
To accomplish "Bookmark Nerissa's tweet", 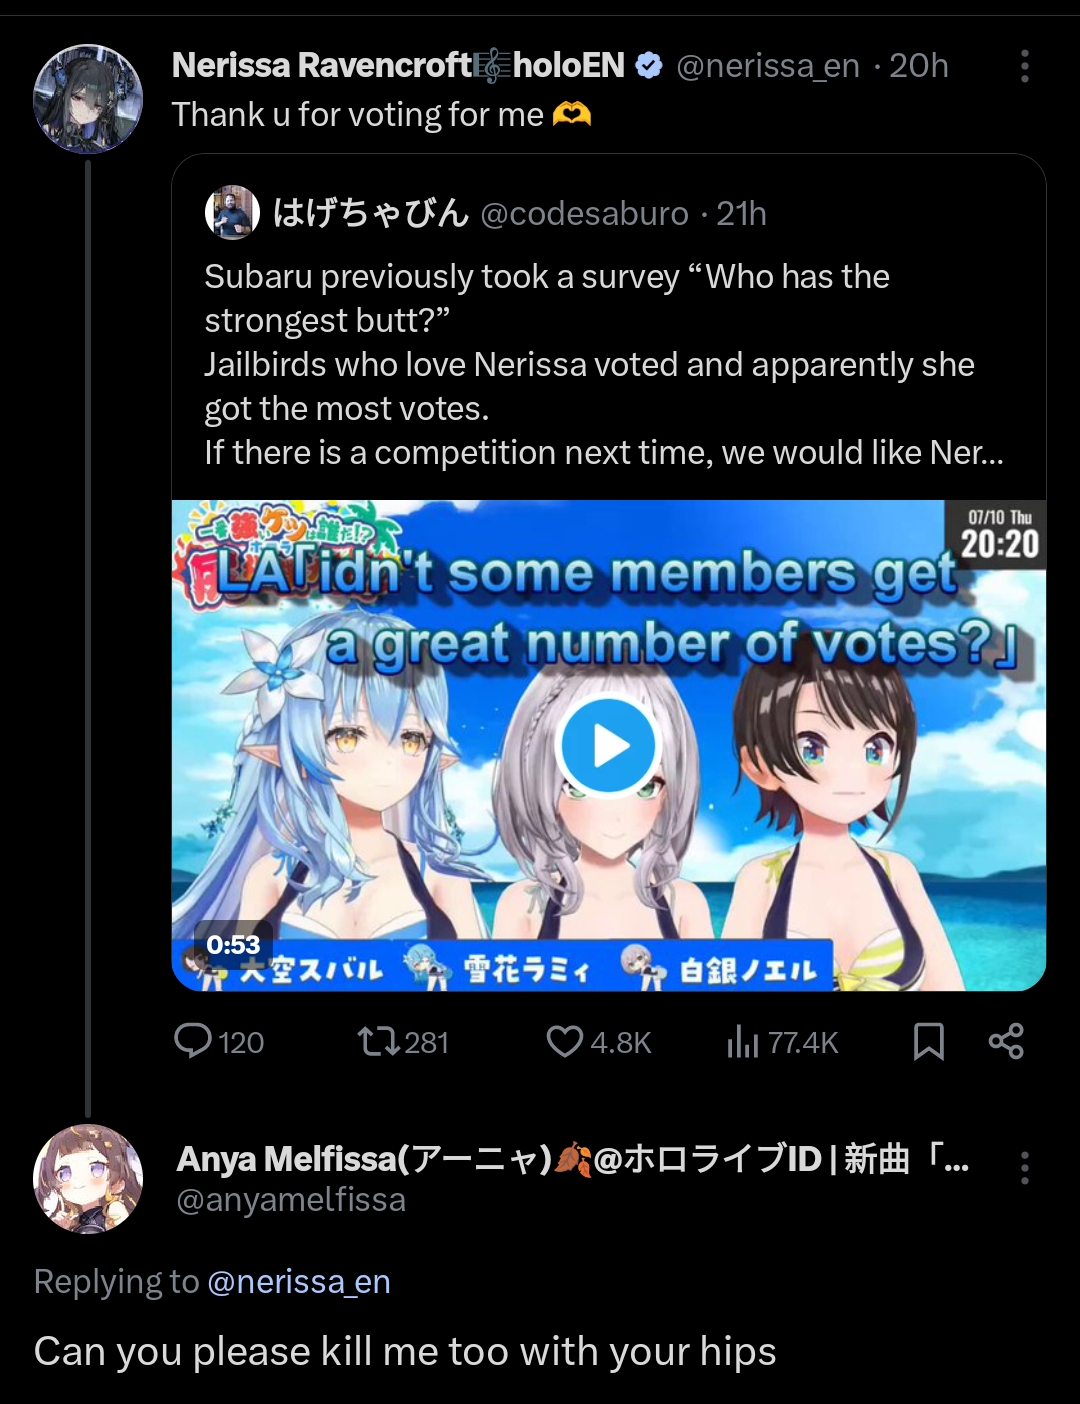I will pos(929,1042).
